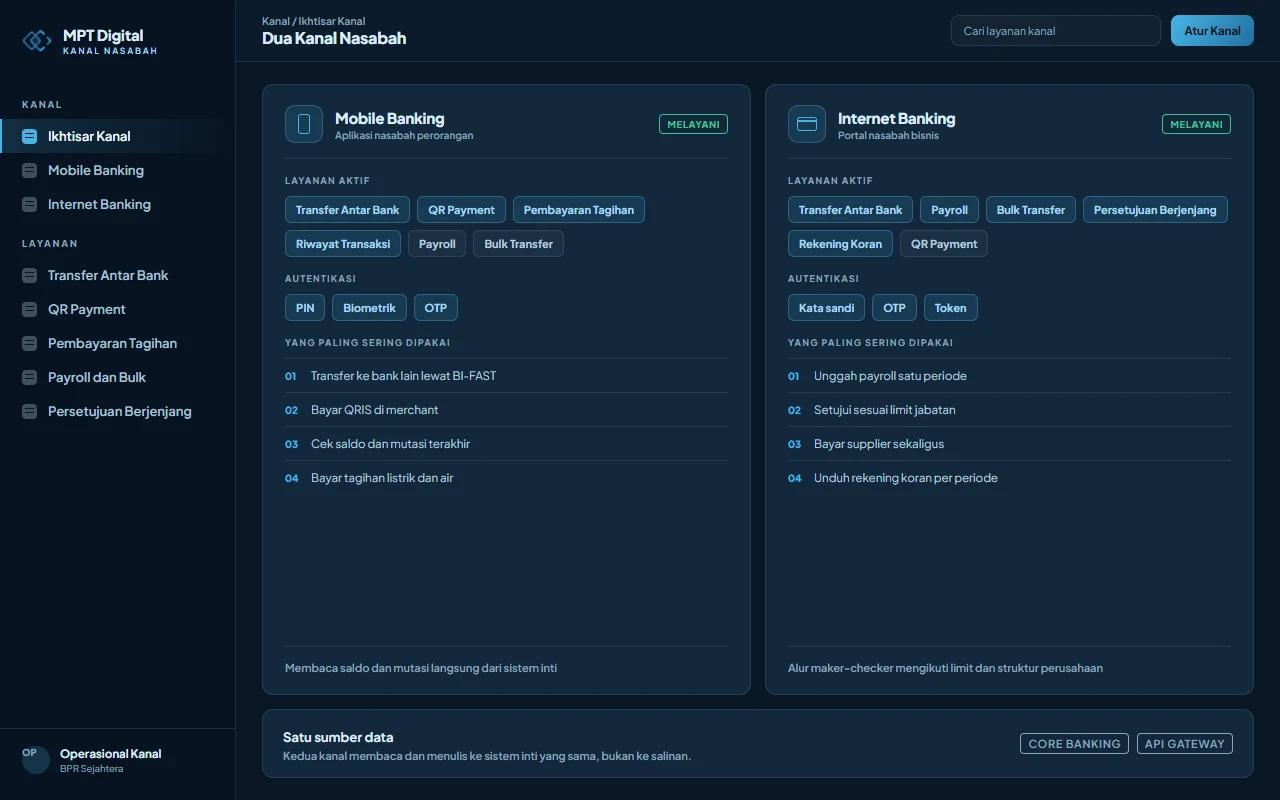Click the QR Payment chip in Internet Banking card
The width and height of the screenshot is (1280, 800).
(x=944, y=244)
